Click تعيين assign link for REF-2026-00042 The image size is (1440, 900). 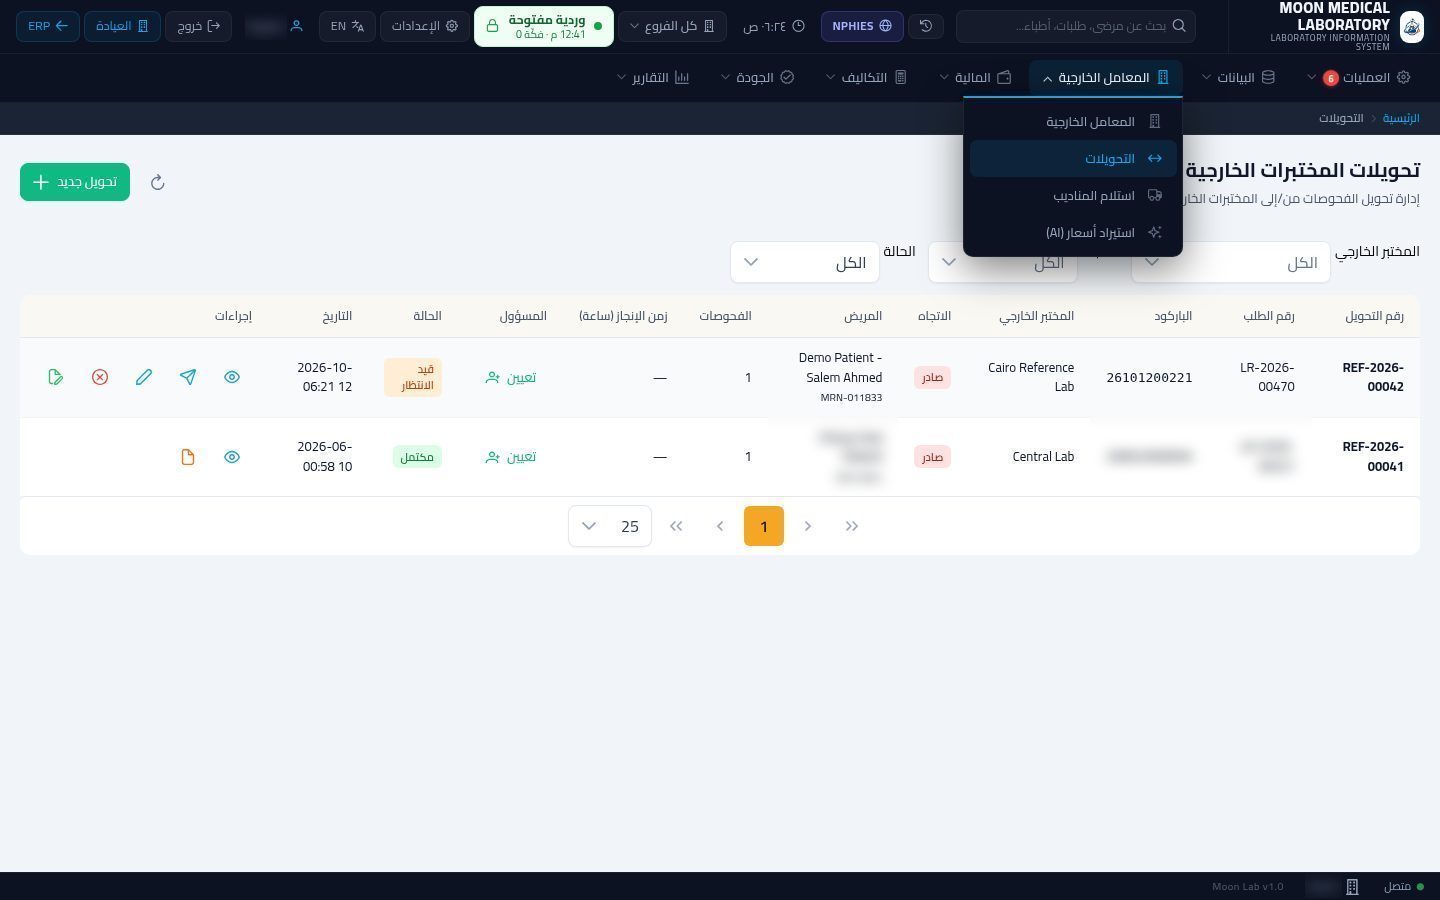point(511,377)
